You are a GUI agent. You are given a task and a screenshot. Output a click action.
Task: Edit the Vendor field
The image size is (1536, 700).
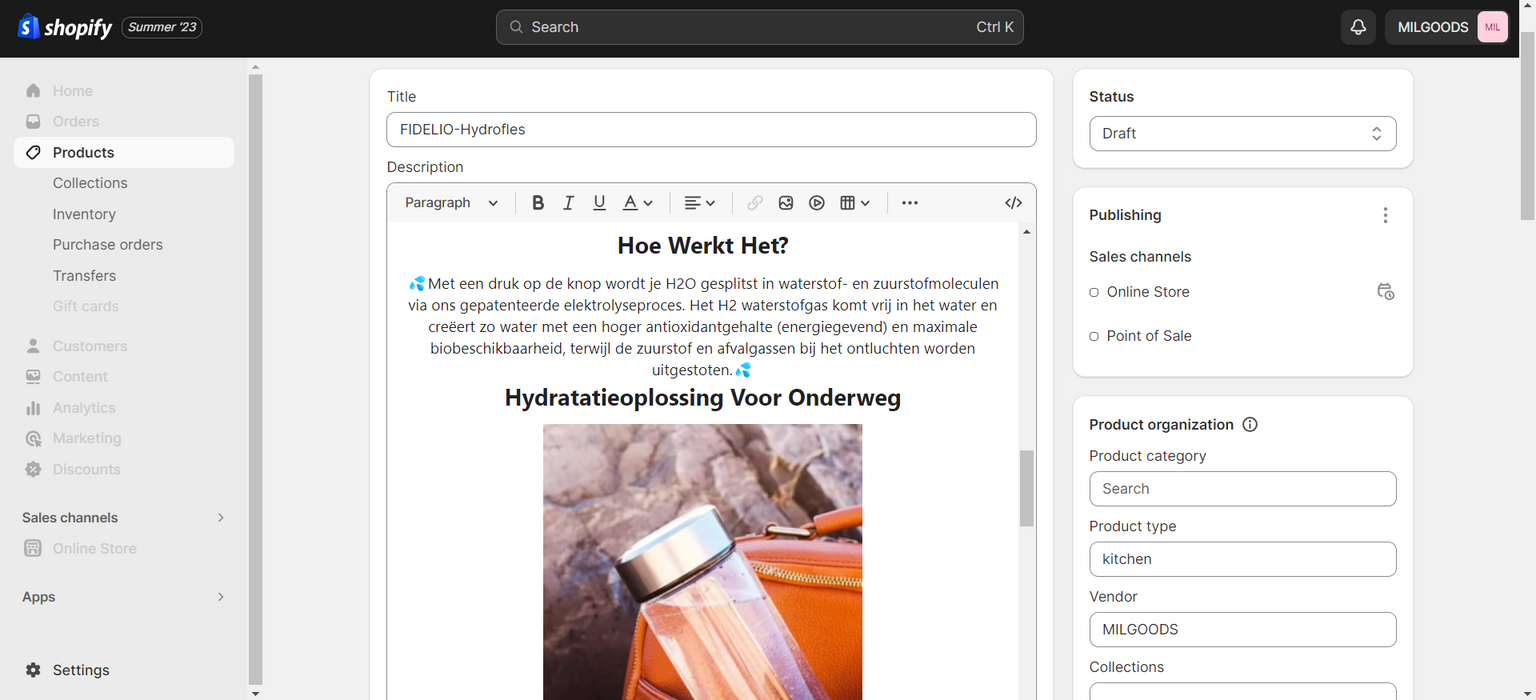coord(1243,630)
